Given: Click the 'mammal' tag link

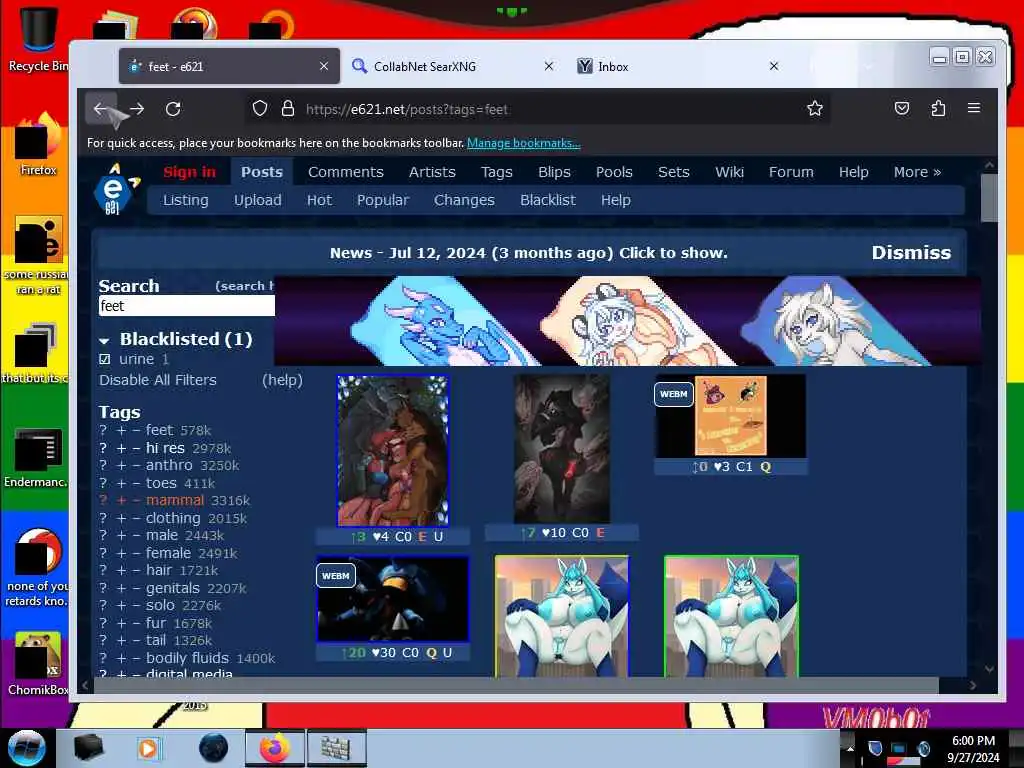Looking at the screenshot, I should click(x=174, y=500).
